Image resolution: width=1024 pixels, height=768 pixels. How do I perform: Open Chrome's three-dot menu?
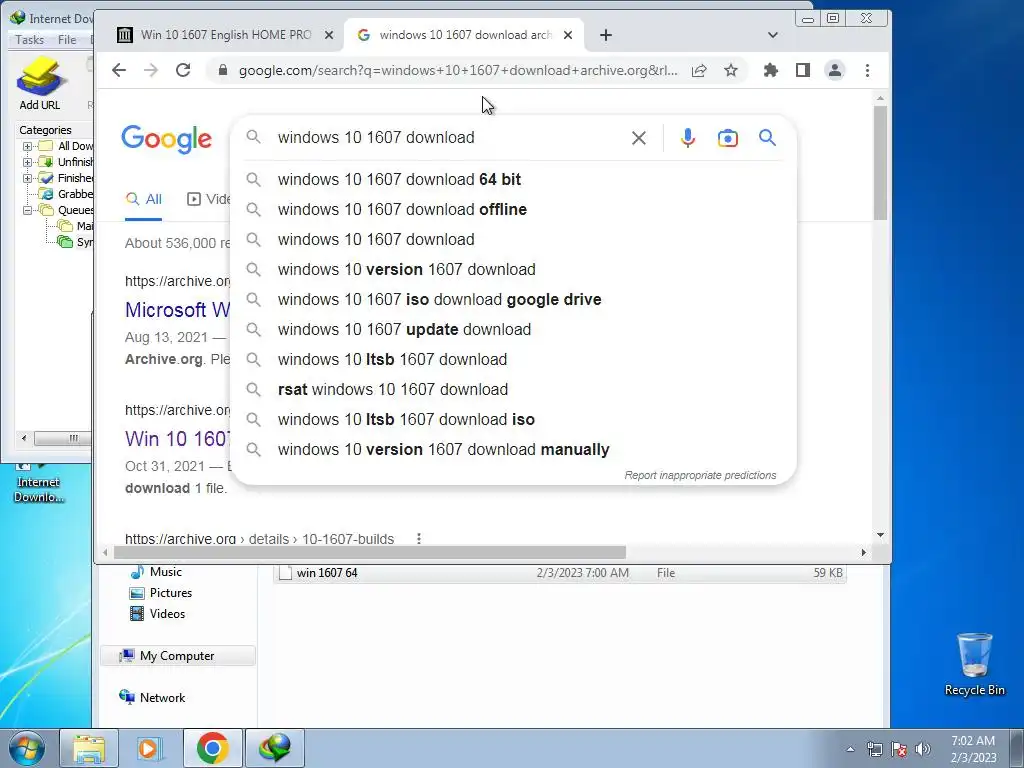pos(867,71)
